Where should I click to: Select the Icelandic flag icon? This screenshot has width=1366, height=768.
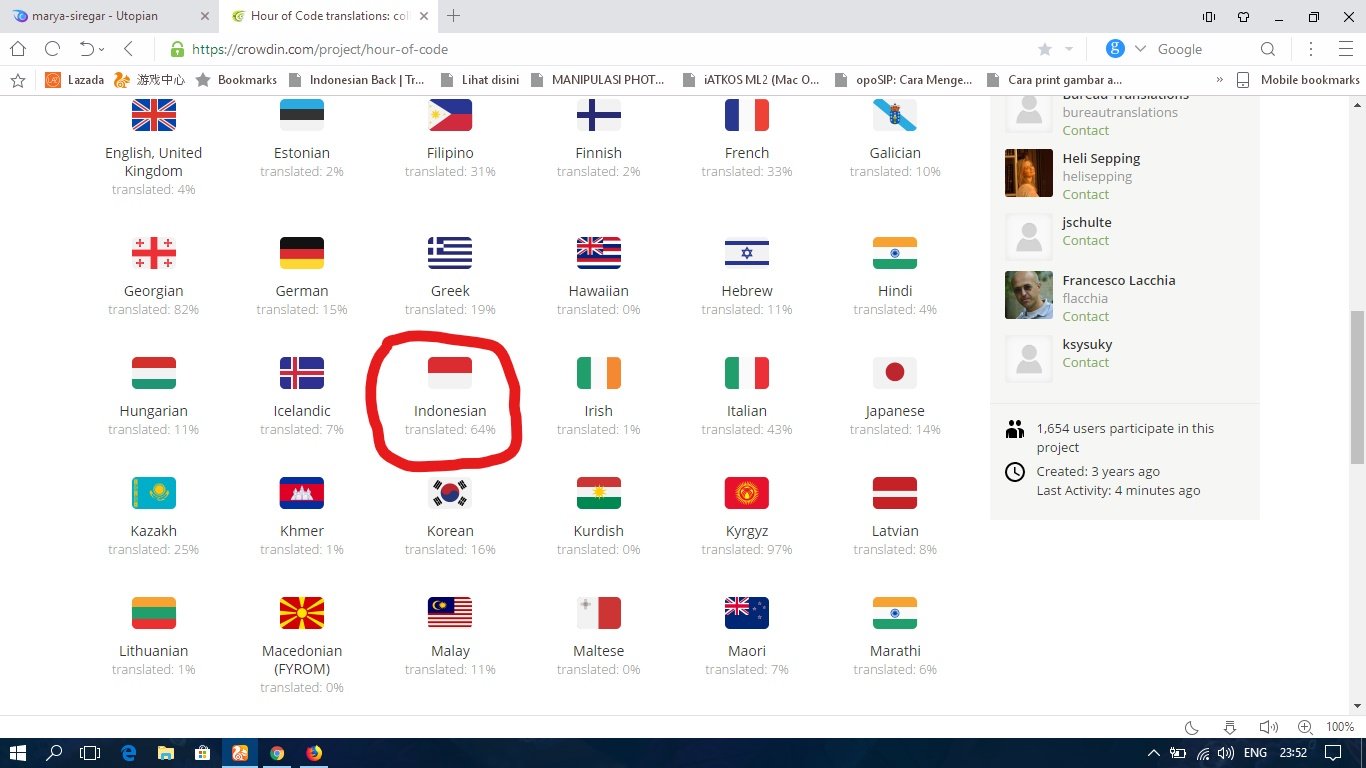coord(302,373)
